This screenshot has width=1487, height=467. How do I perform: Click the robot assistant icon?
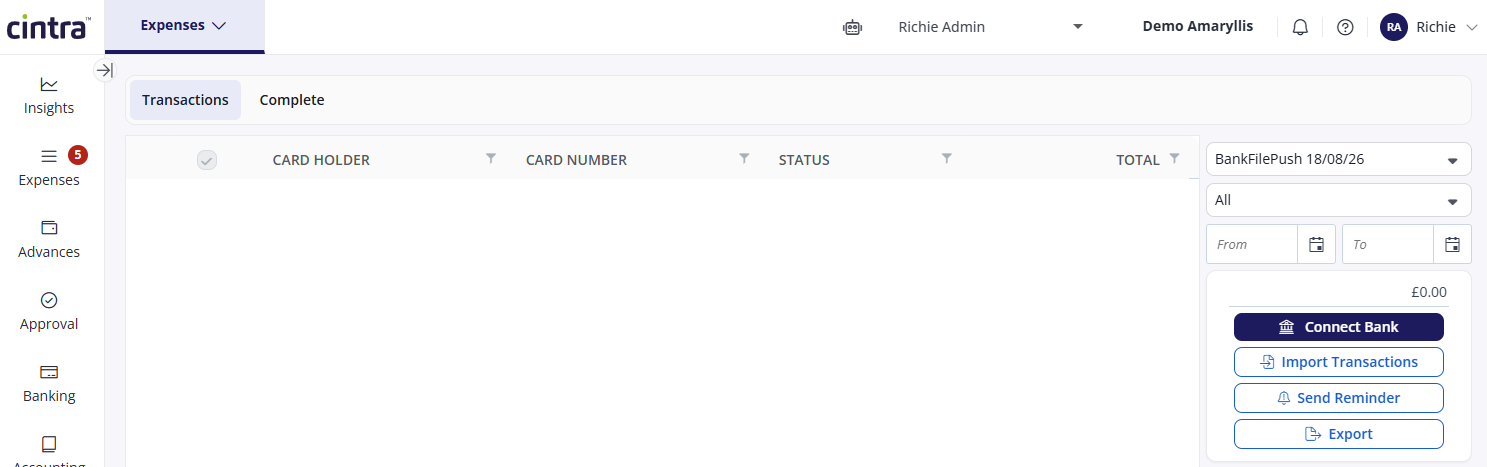click(852, 27)
